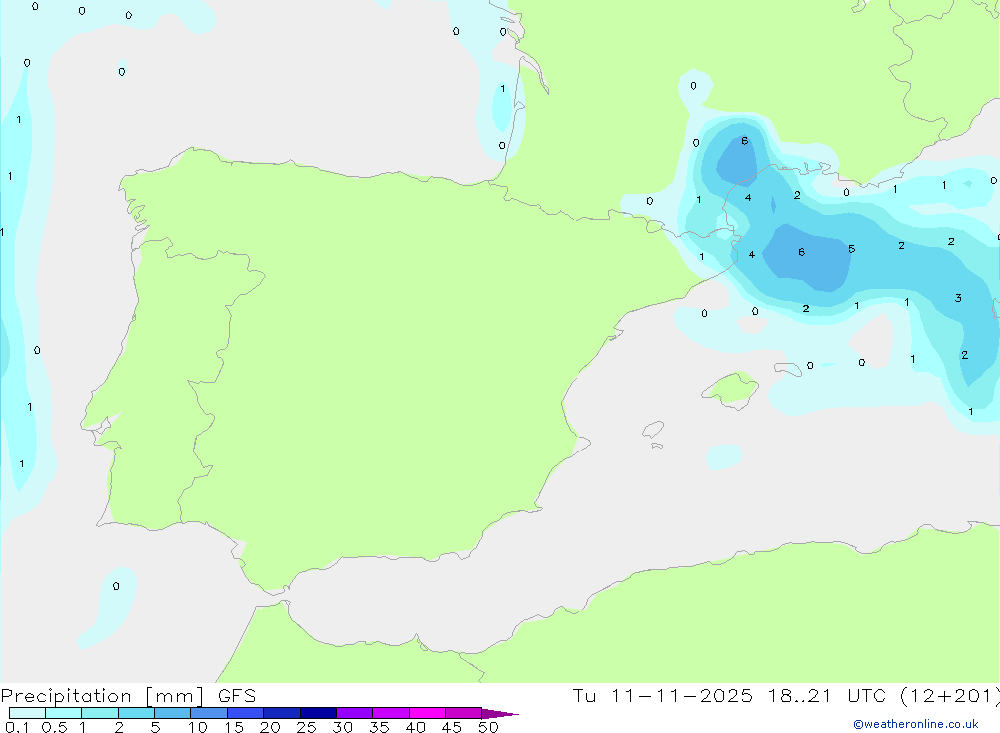Choose the 25–30 mm legend color swatch
The width and height of the screenshot is (1000, 733).
tap(318, 713)
